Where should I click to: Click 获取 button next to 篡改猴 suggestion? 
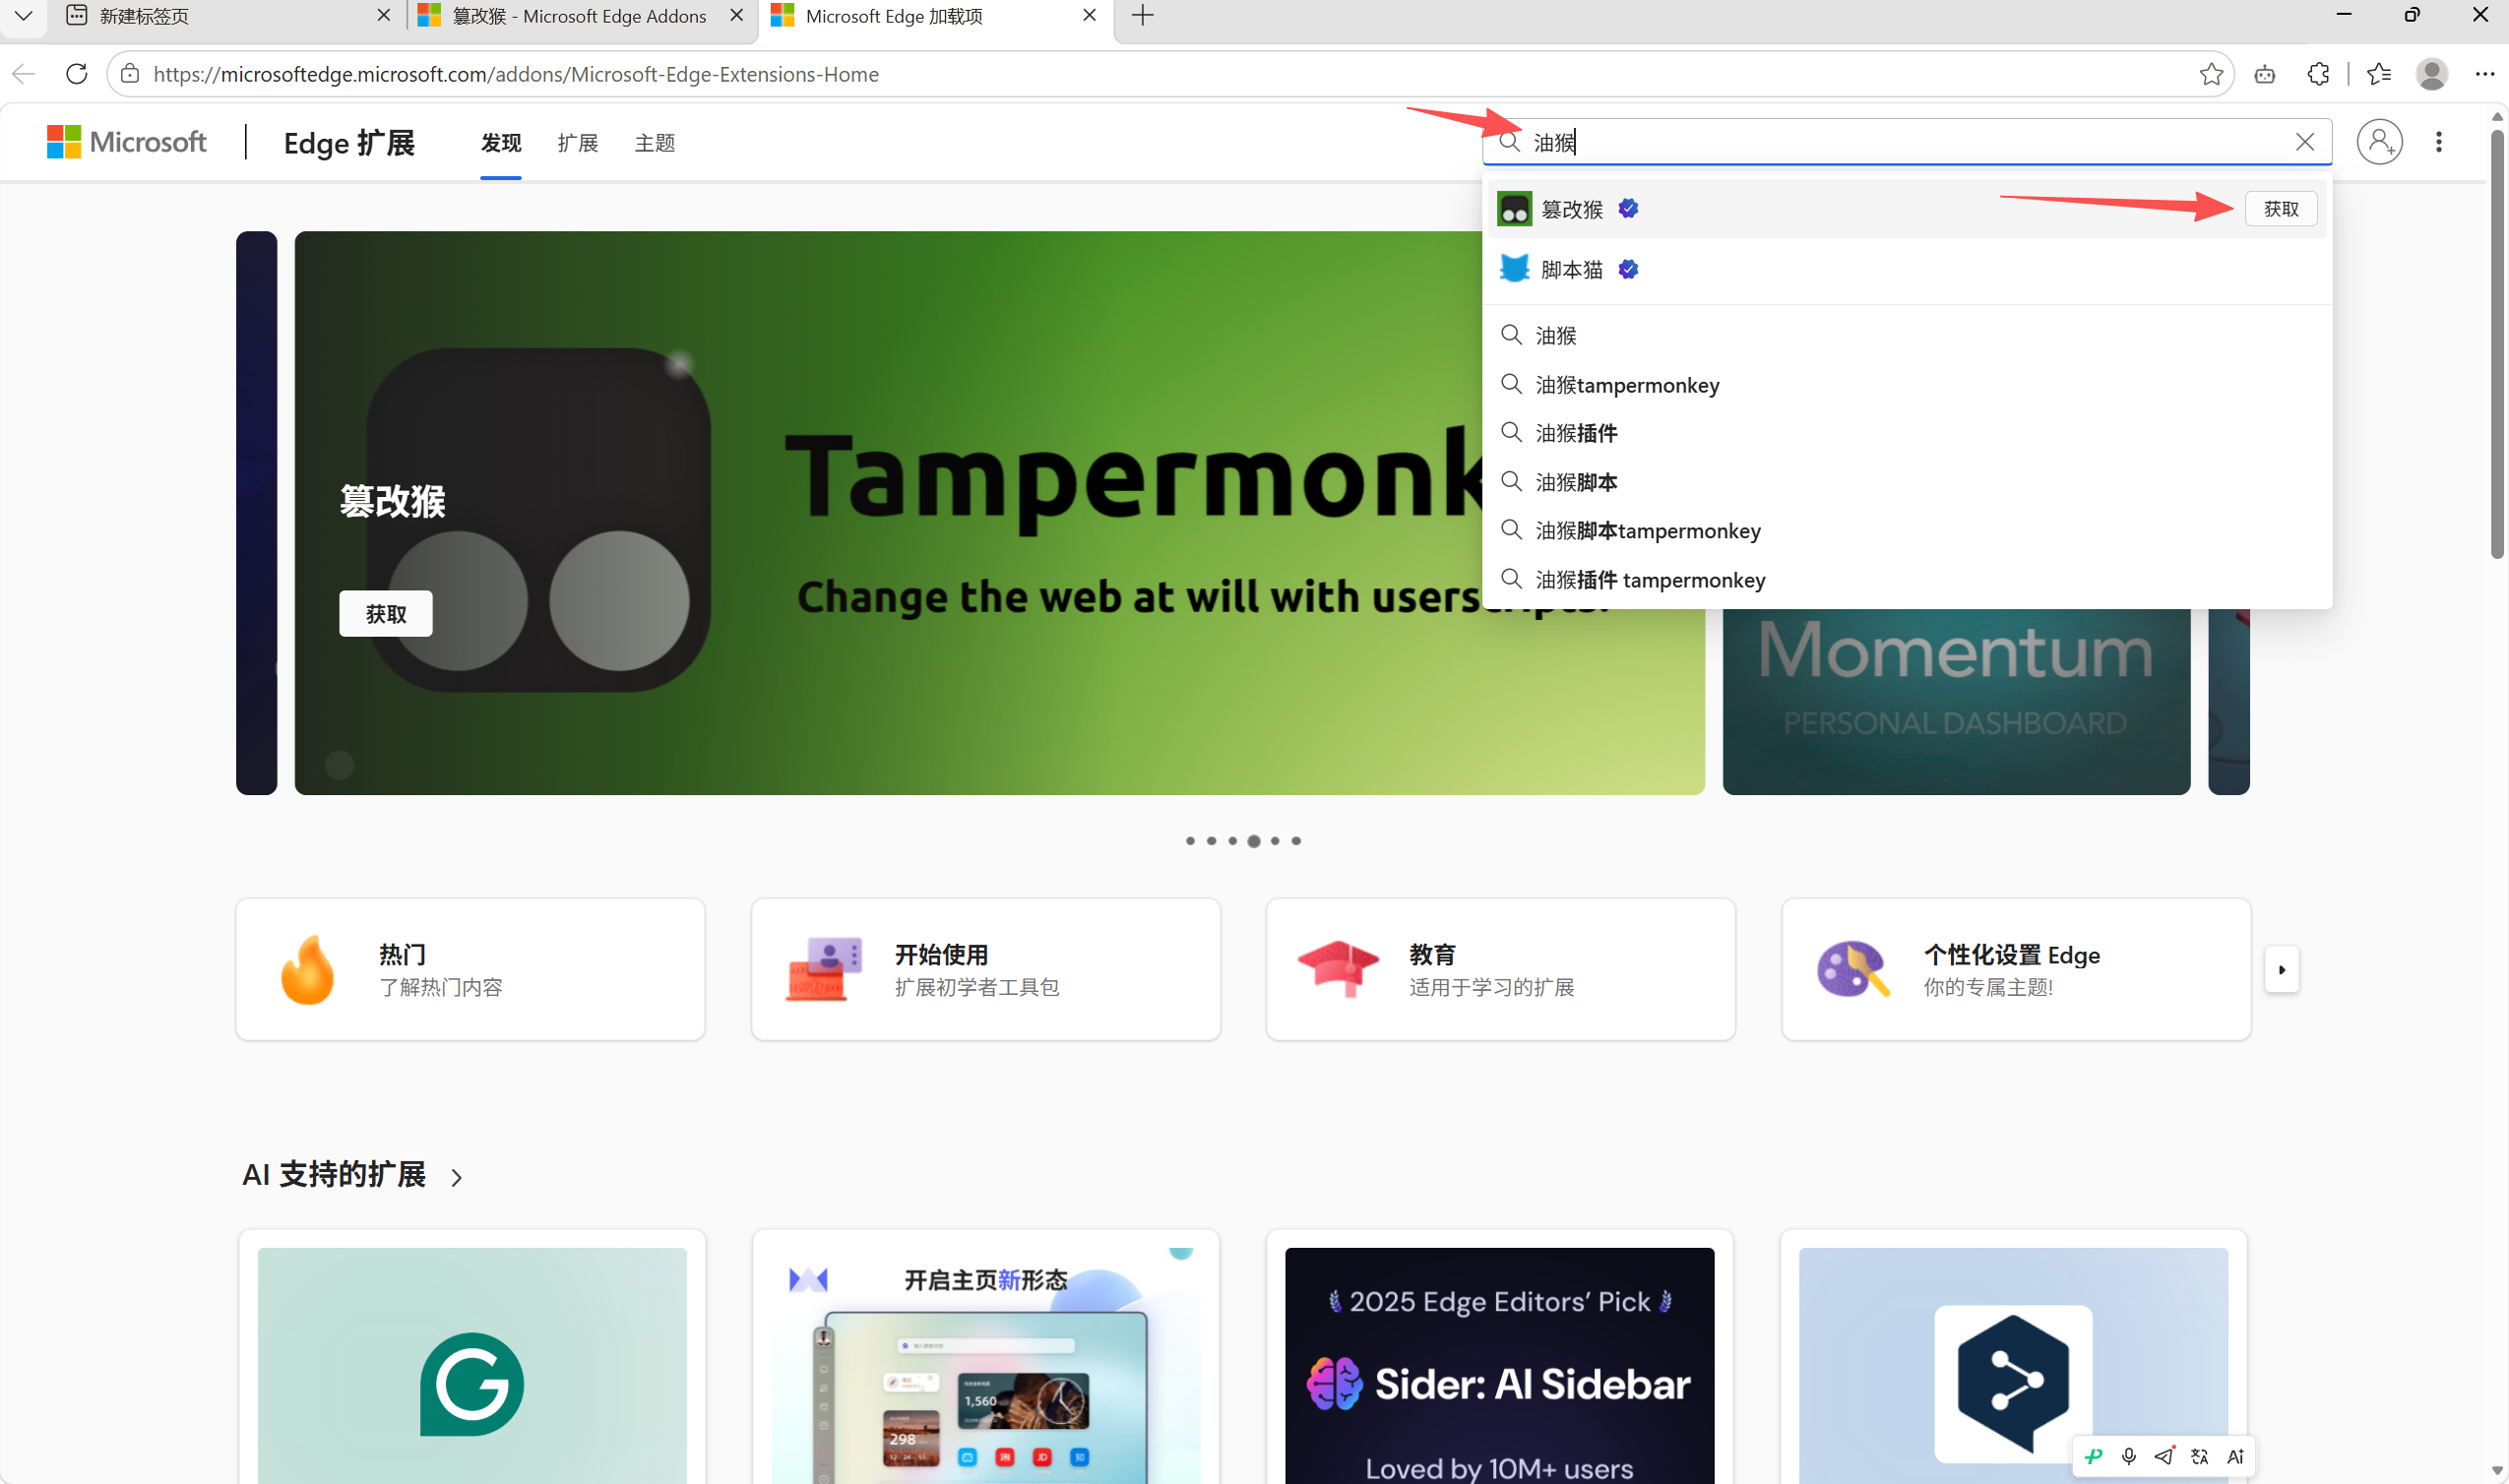click(2280, 209)
